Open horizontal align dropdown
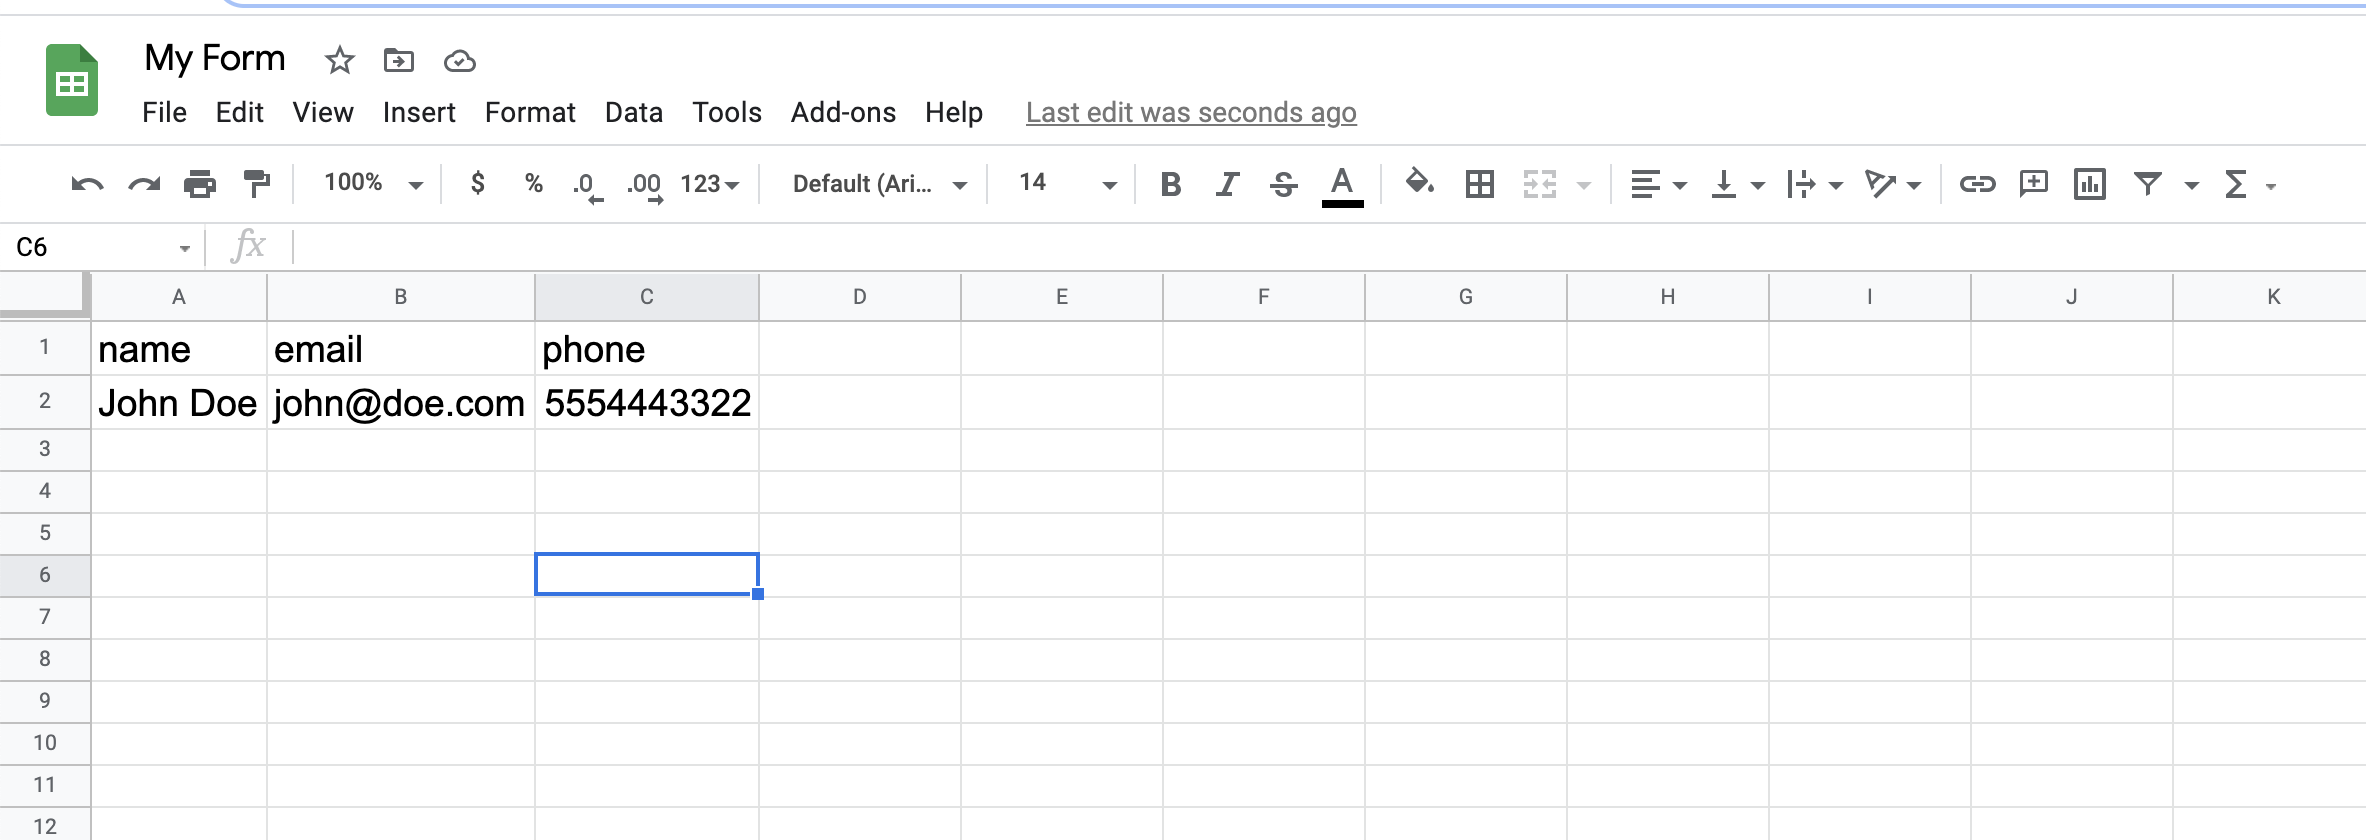 click(1658, 184)
